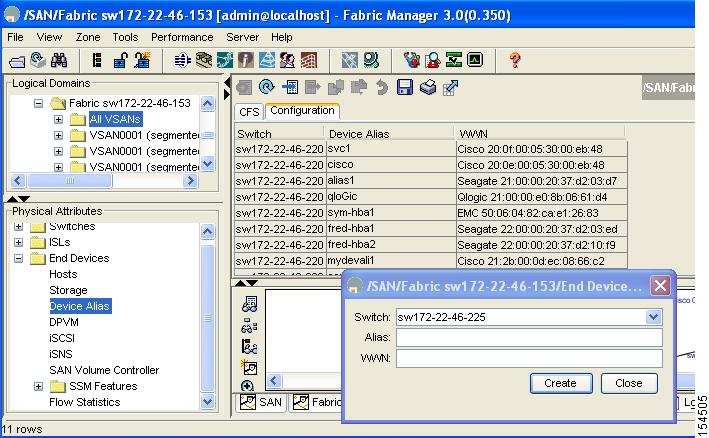Viewport: 709px width, 438px height.
Task: Click the green chart checkmark icon
Action: point(454,60)
